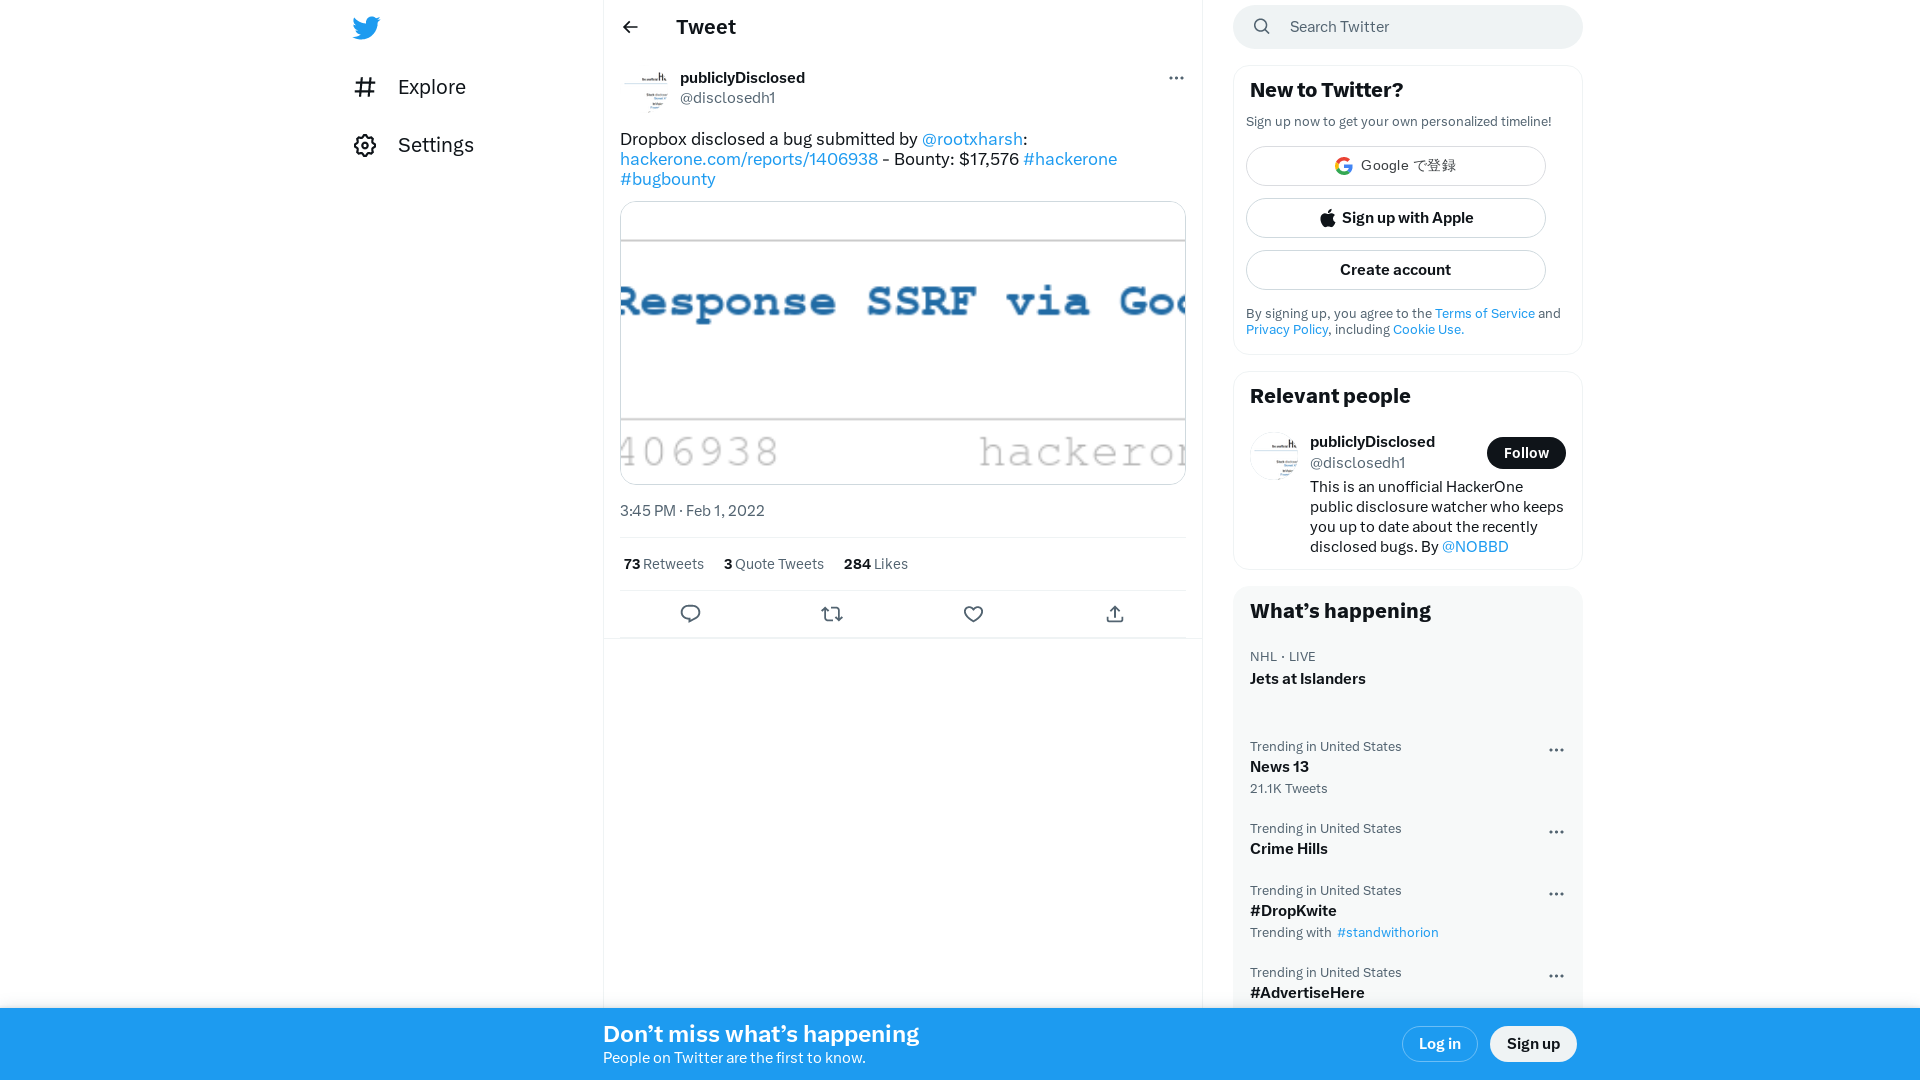Image resolution: width=1920 pixels, height=1080 pixels.
Task: Open the hackerone.com/reports/1406938 link
Action: click(x=749, y=159)
